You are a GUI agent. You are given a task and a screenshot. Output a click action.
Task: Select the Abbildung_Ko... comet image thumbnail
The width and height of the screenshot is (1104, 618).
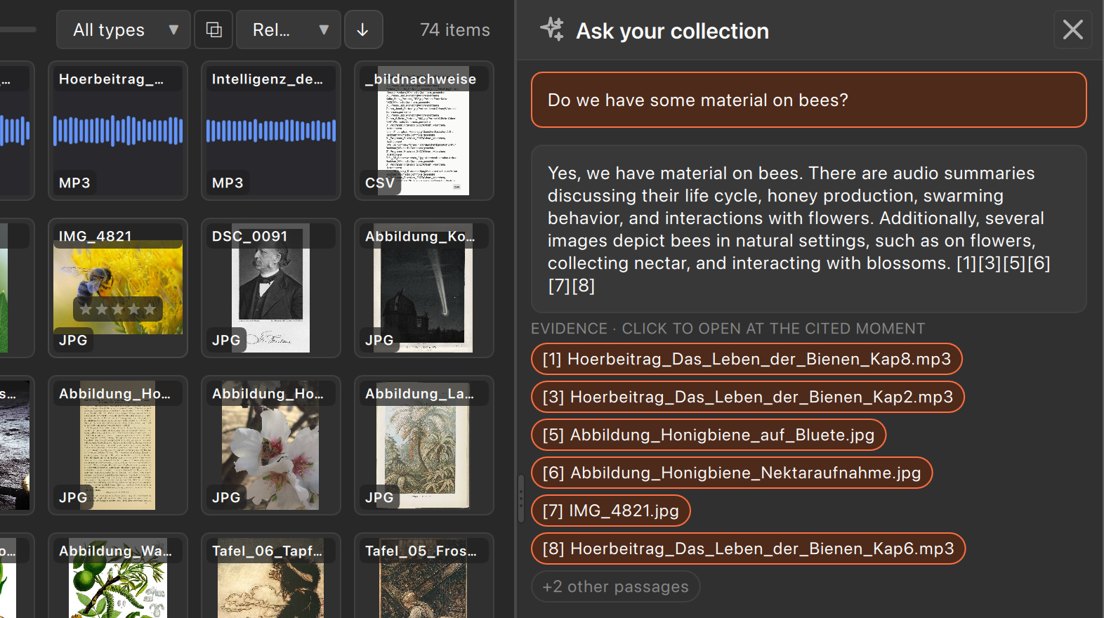coord(424,288)
